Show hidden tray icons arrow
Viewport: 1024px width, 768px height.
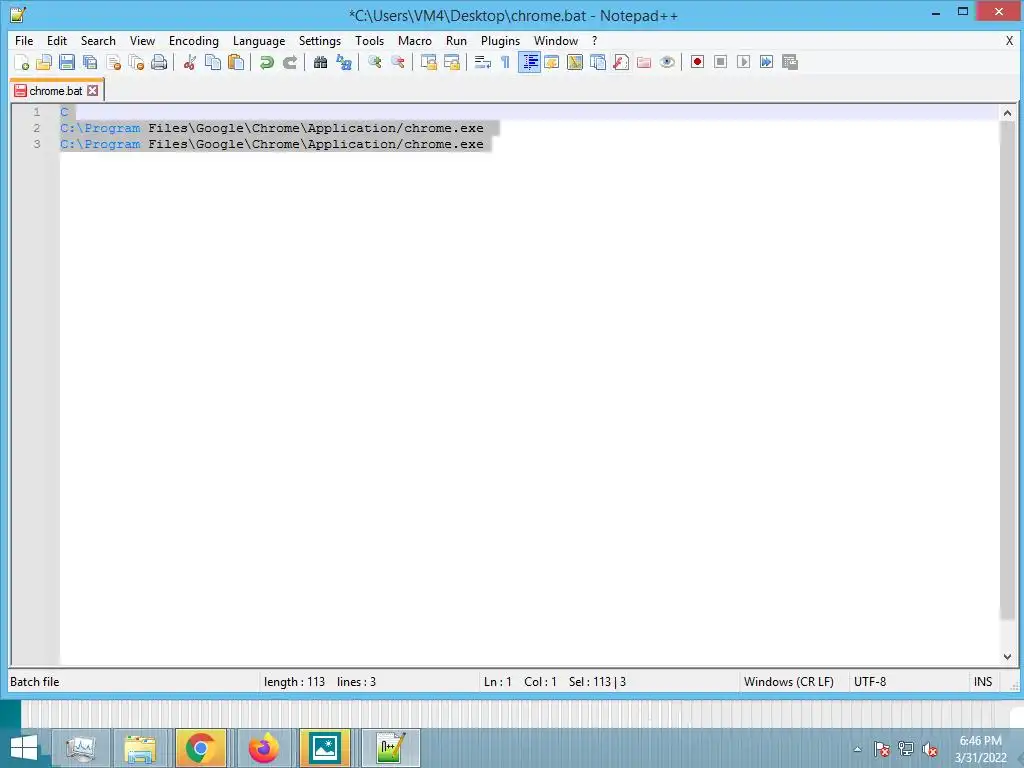coord(857,750)
